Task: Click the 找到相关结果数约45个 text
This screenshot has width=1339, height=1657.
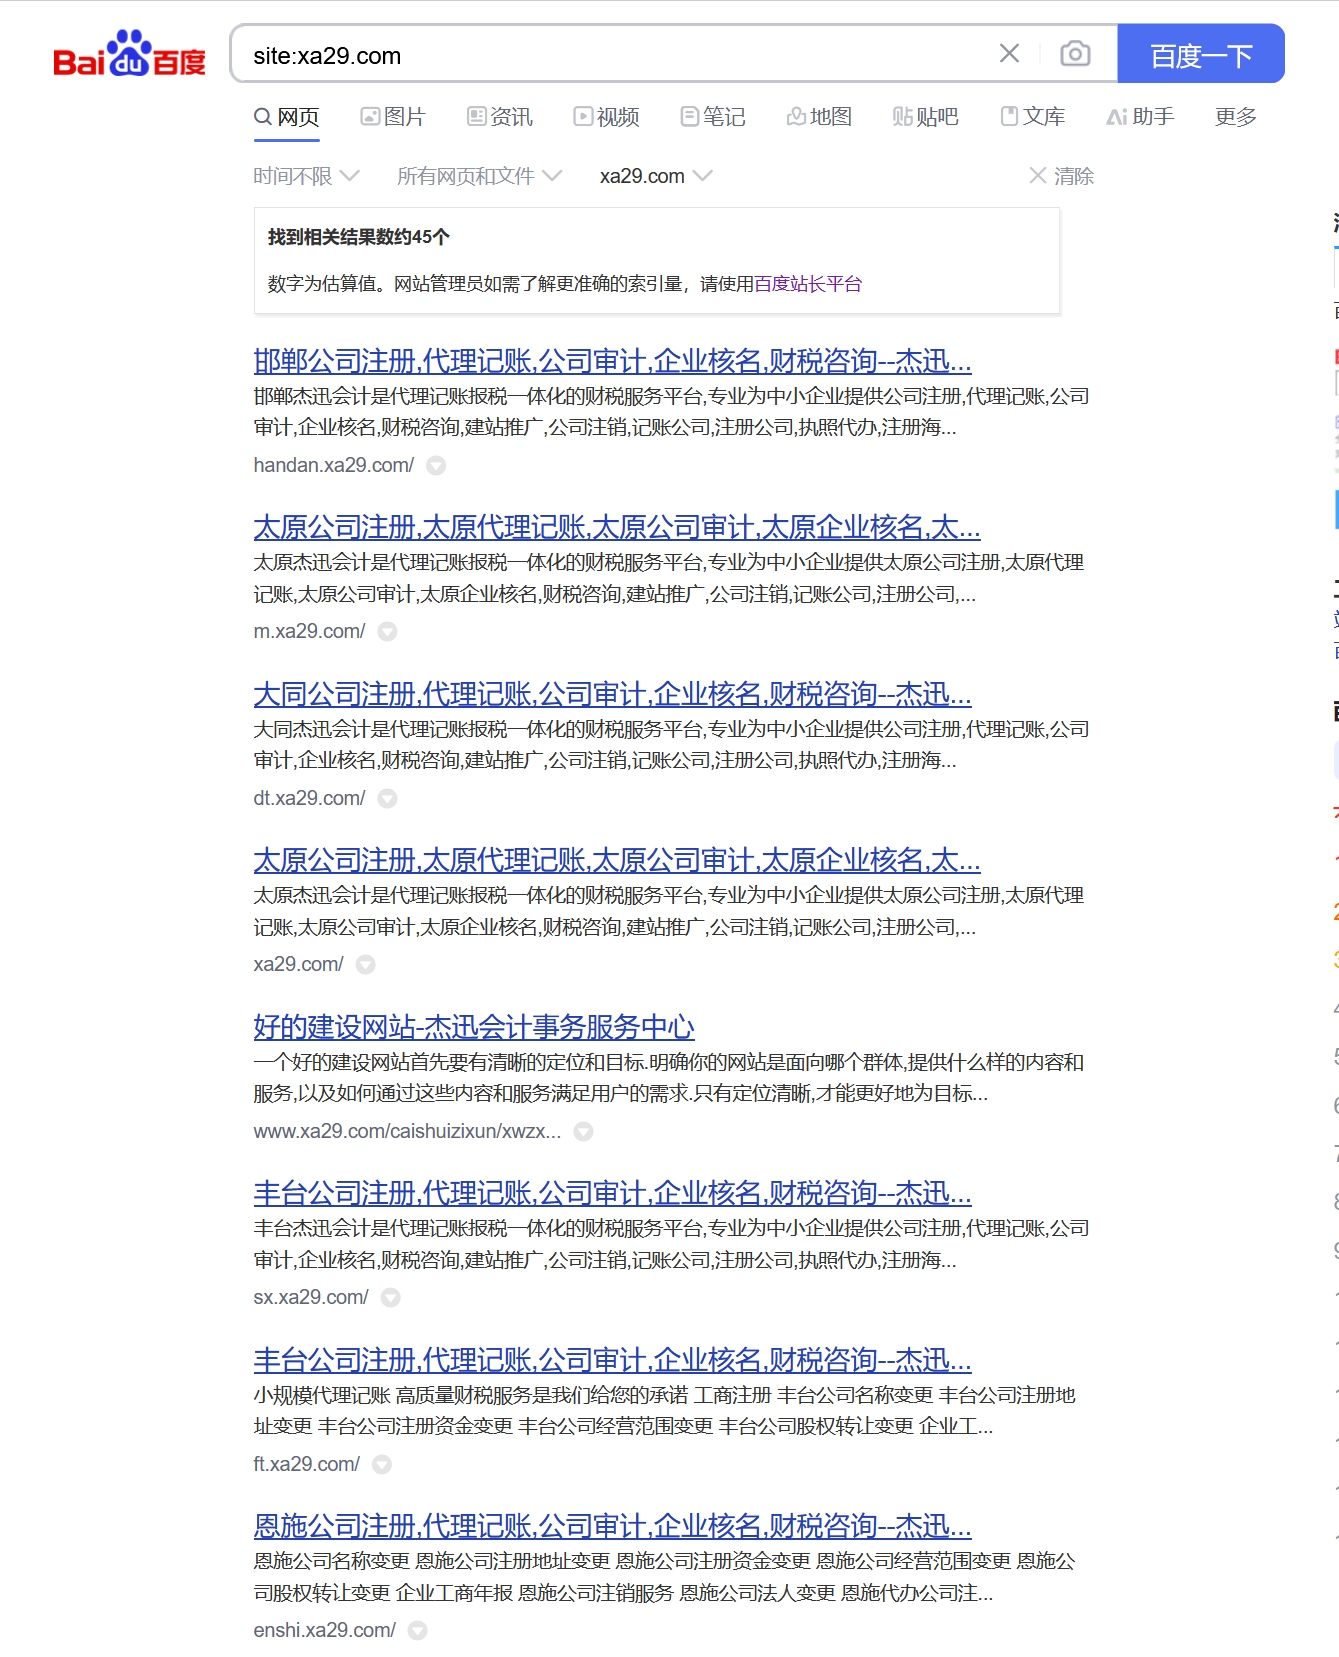Action: (359, 237)
